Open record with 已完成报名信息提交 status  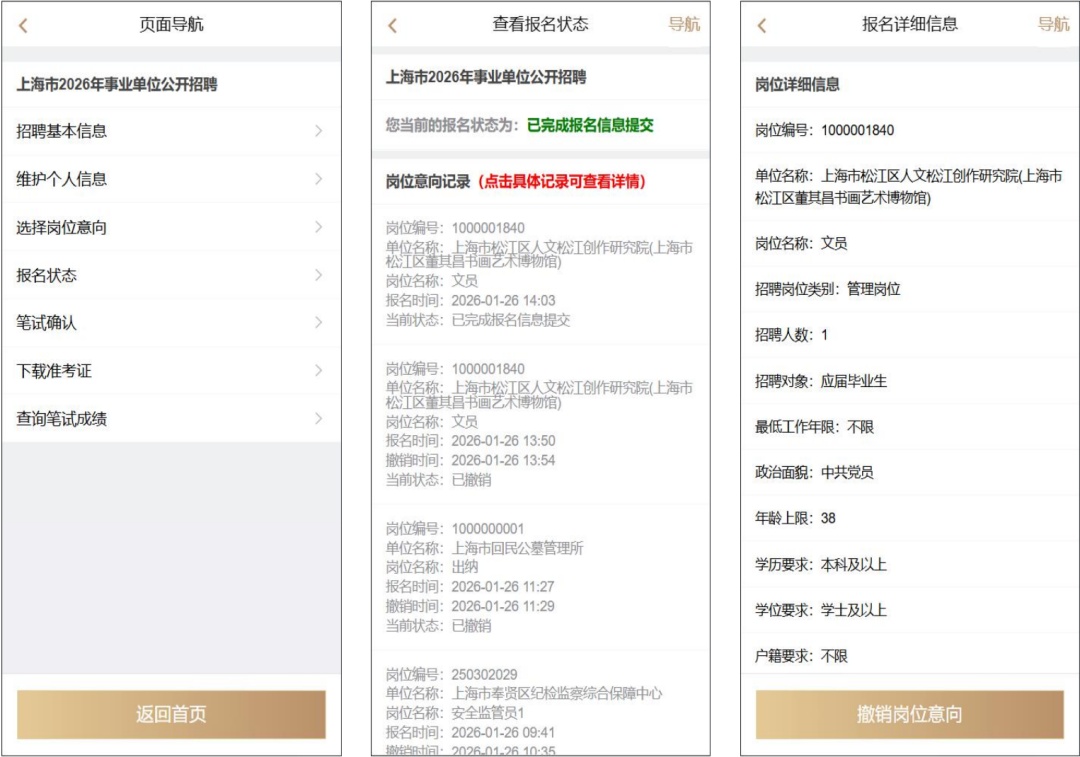pos(540,274)
